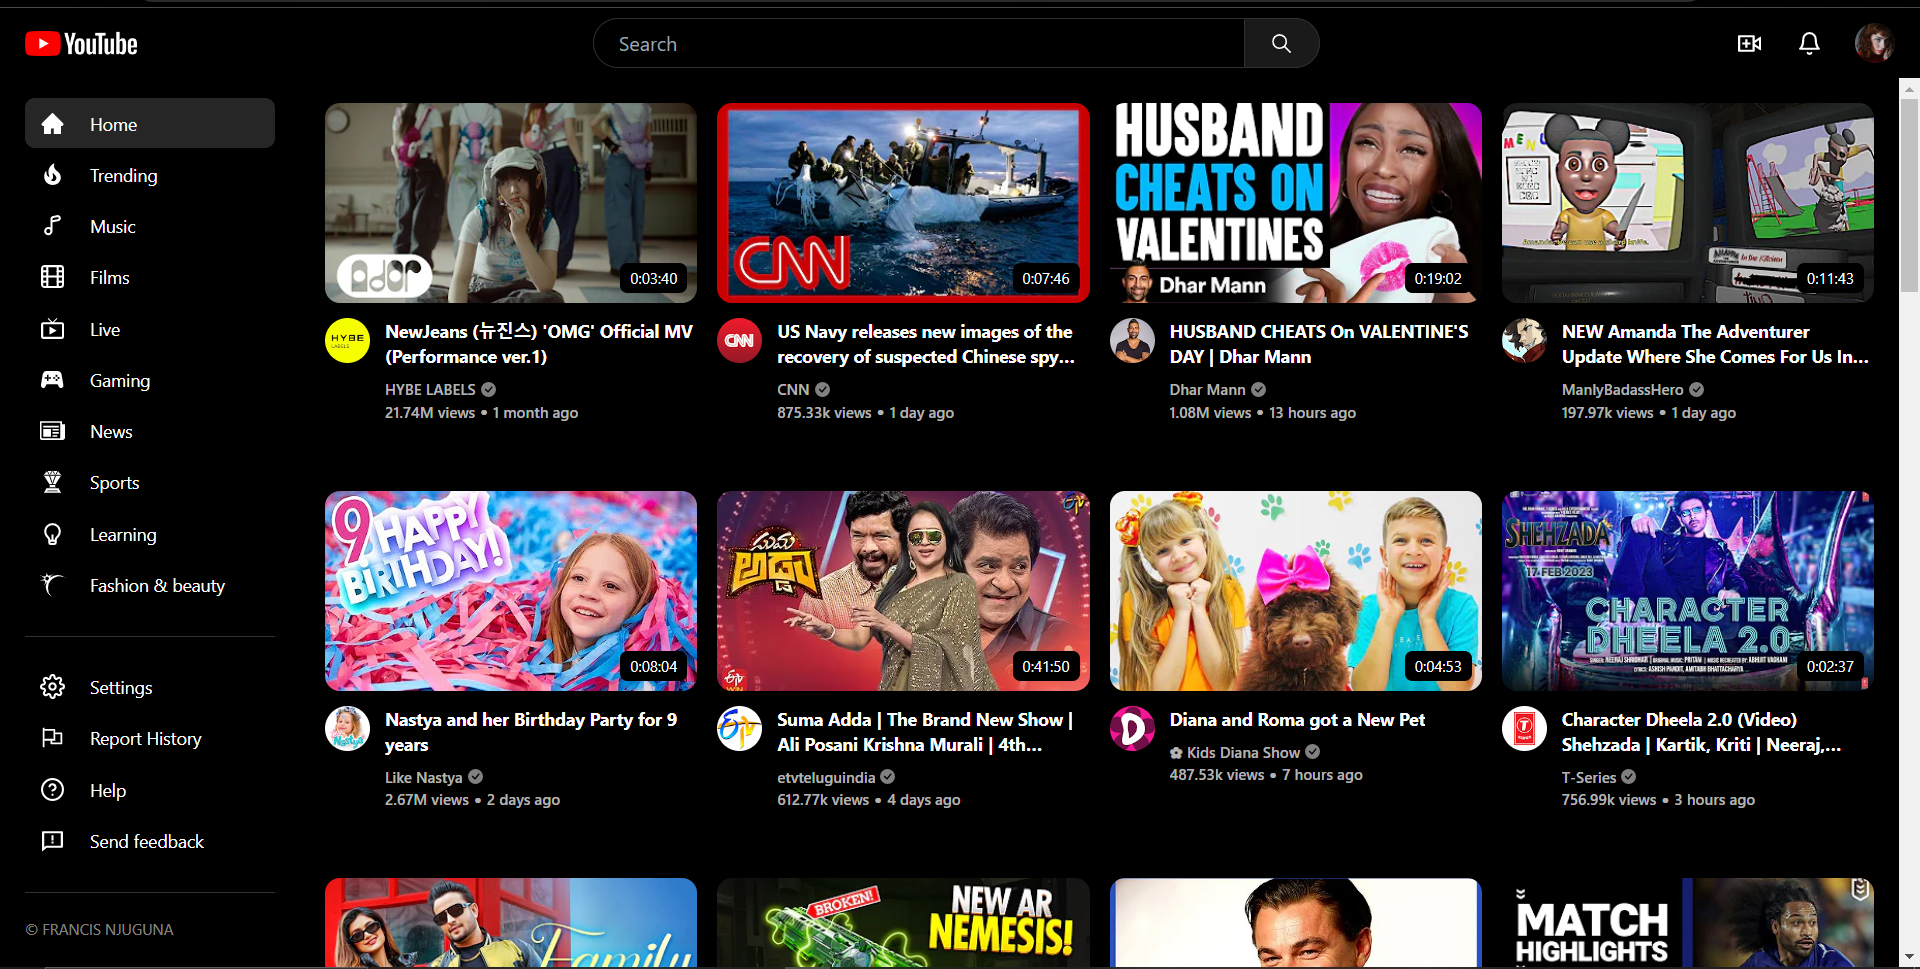The height and width of the screenshot is (969, 1920).
Task: Open CNN channel avatar
Action: coord(739,341)
